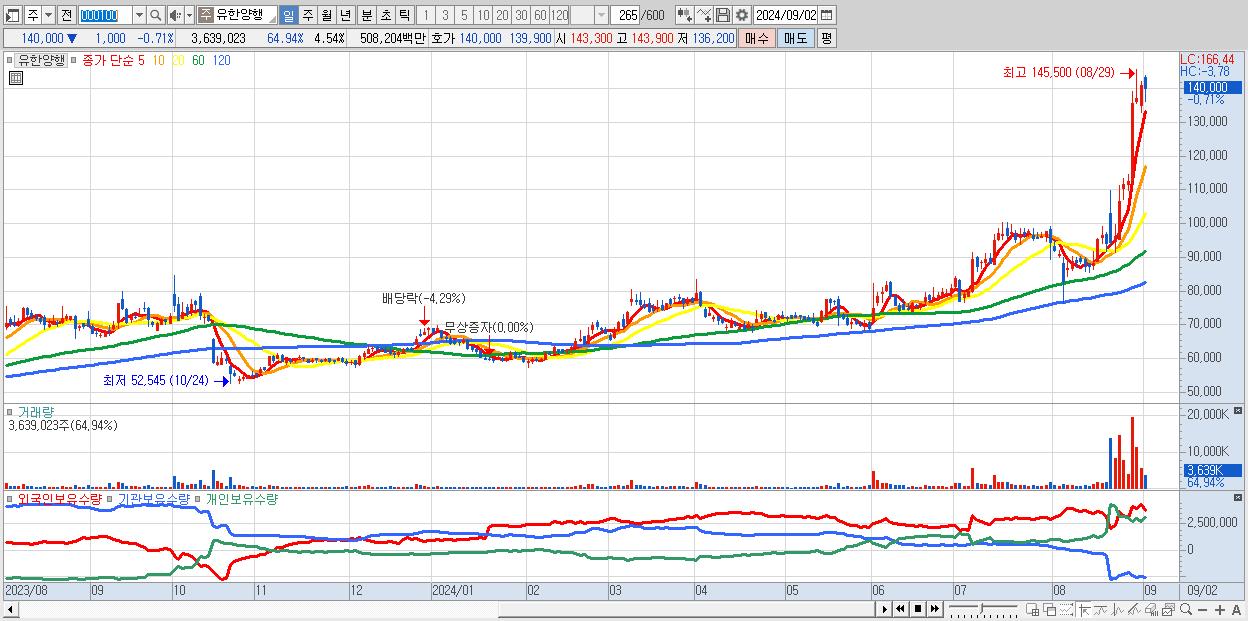Select weekly 주 chart period
The image size is (1248, 621).
click(307, 15)
